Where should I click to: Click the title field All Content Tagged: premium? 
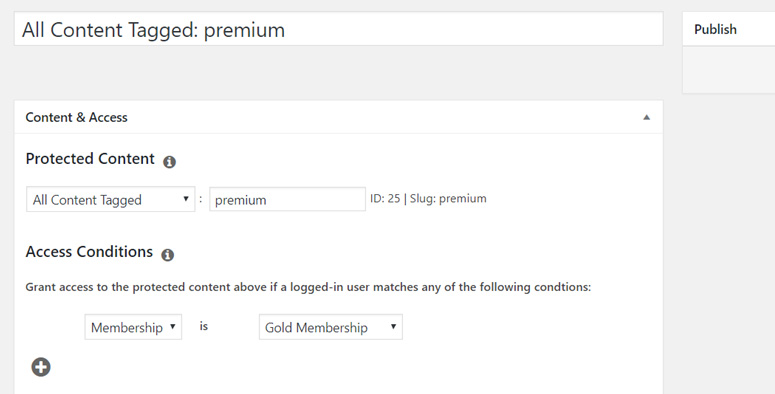click(339, 29)
